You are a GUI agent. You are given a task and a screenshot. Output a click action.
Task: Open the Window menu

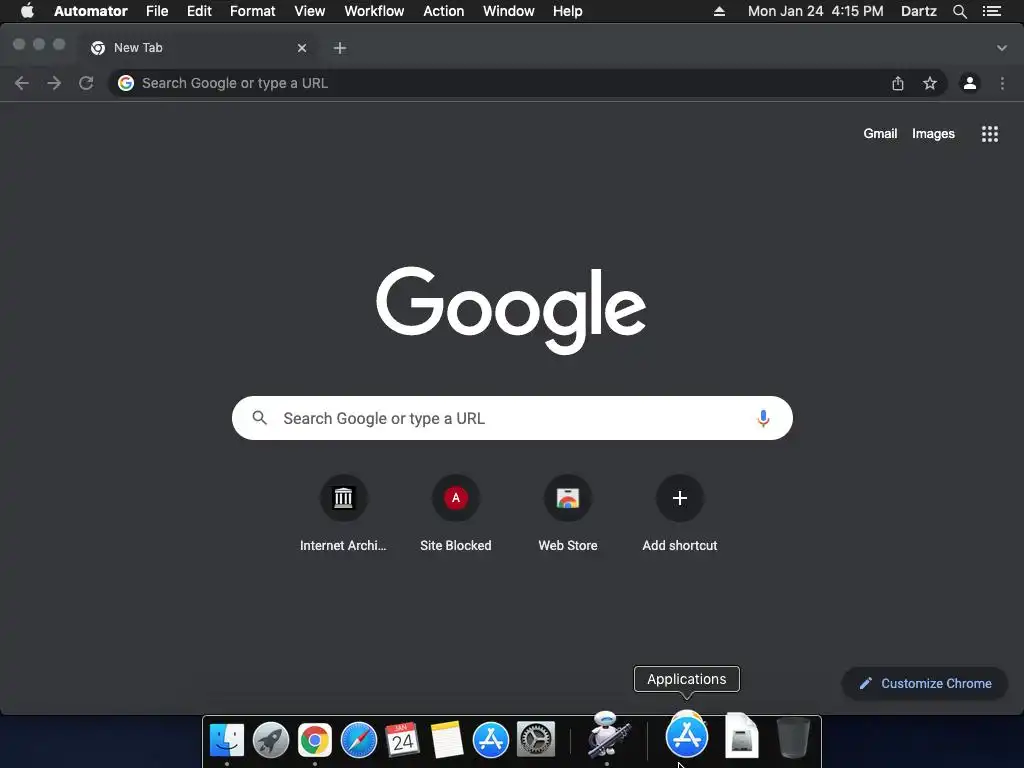coord(509,11)
